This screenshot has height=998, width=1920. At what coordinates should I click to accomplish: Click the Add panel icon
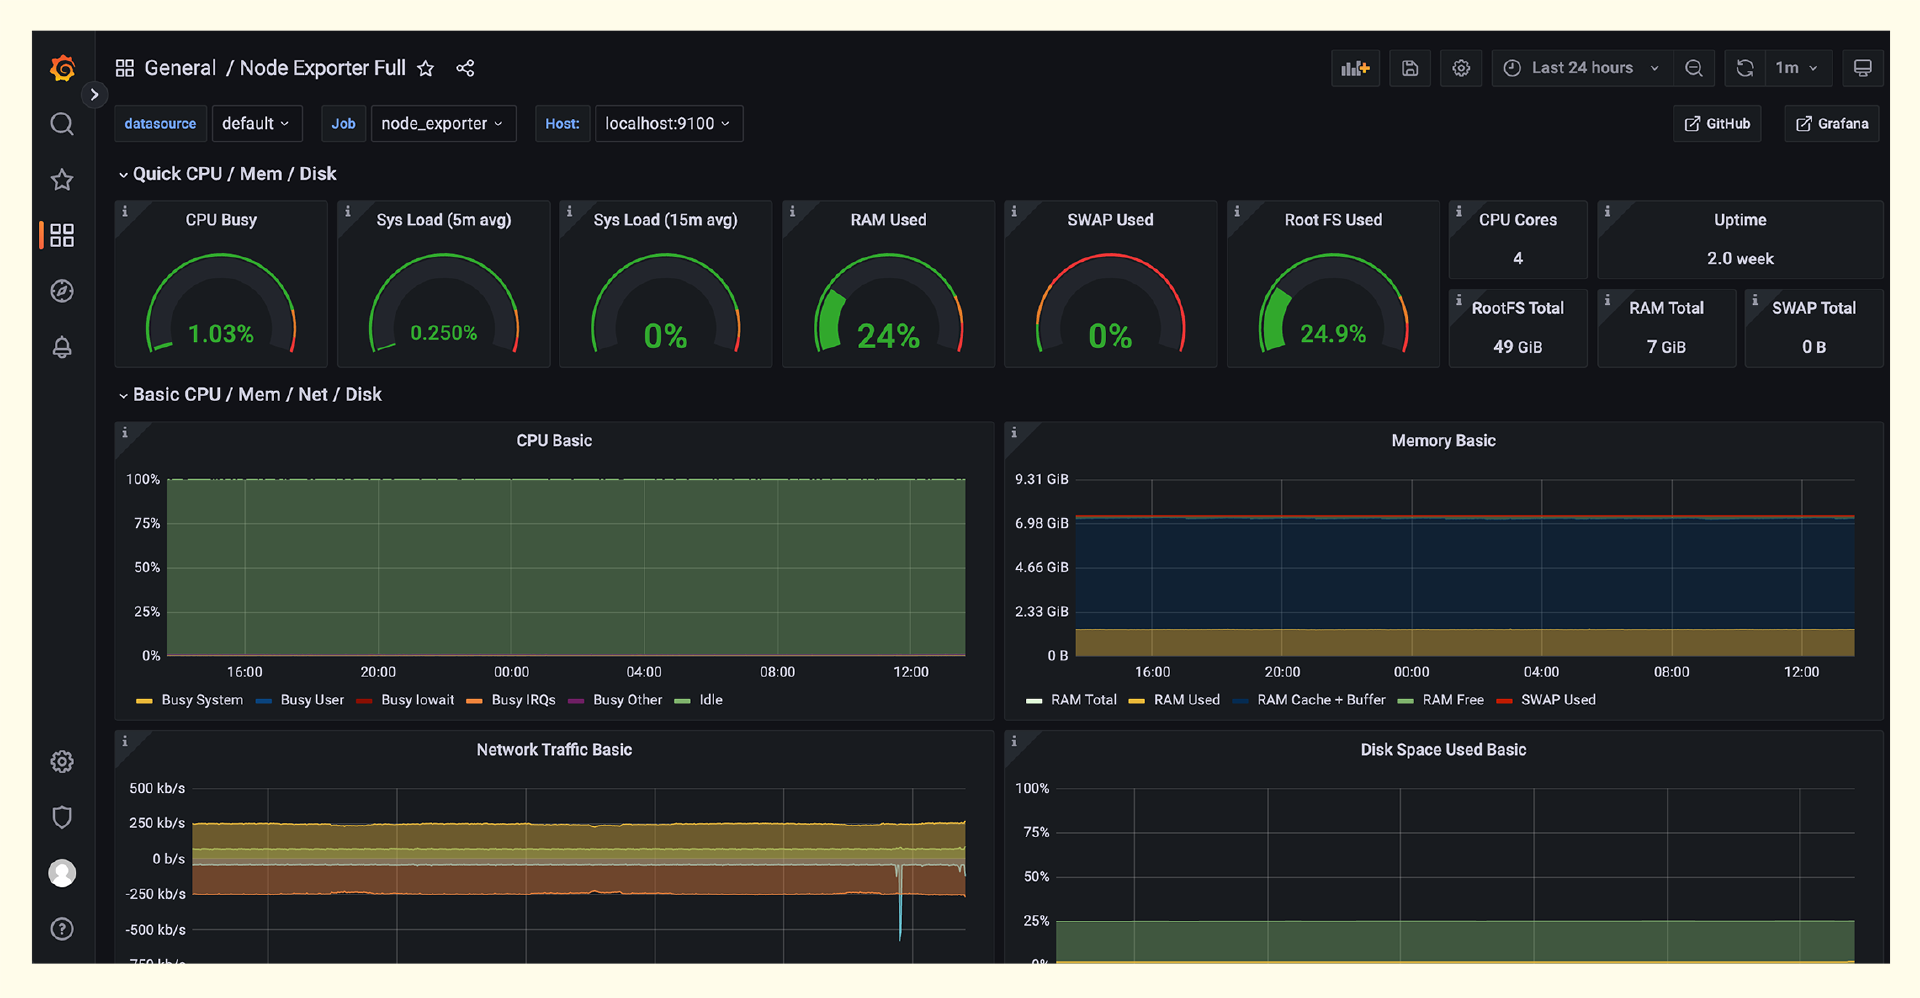pos(1355,68)
